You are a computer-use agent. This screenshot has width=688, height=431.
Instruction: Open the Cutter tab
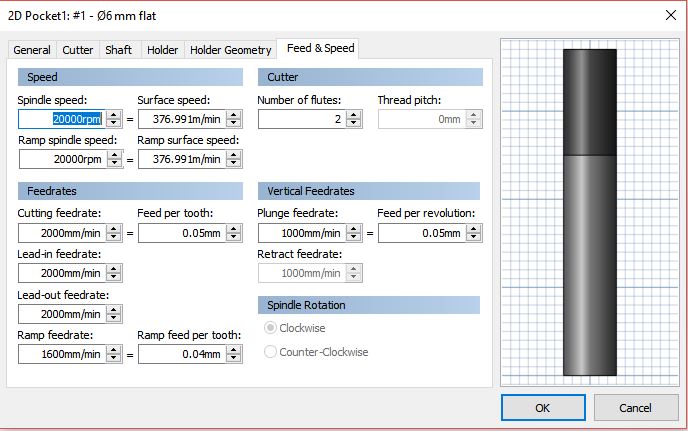click(x=78, y=50)
